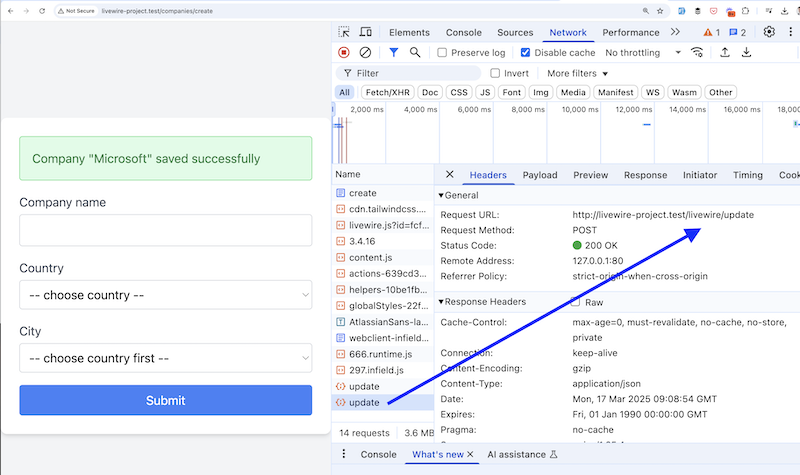This screenshot has width=800, height=475.
Task: Open the Initiator tab
Action: [x=700, y=175]
